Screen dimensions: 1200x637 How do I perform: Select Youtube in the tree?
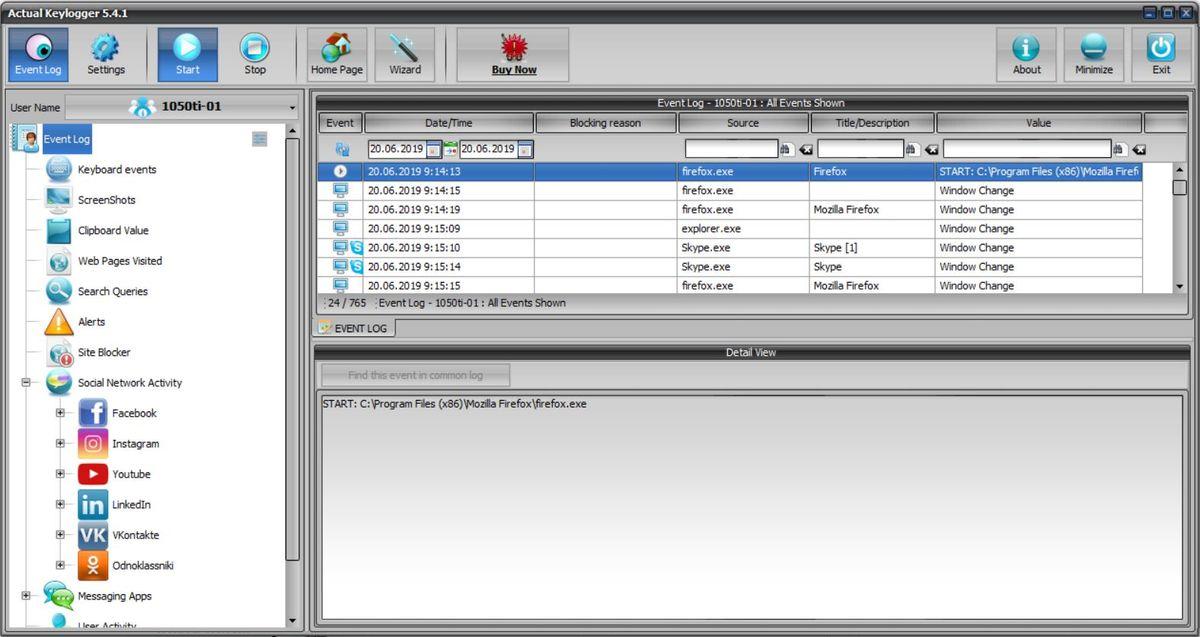[x=131, y=475]
